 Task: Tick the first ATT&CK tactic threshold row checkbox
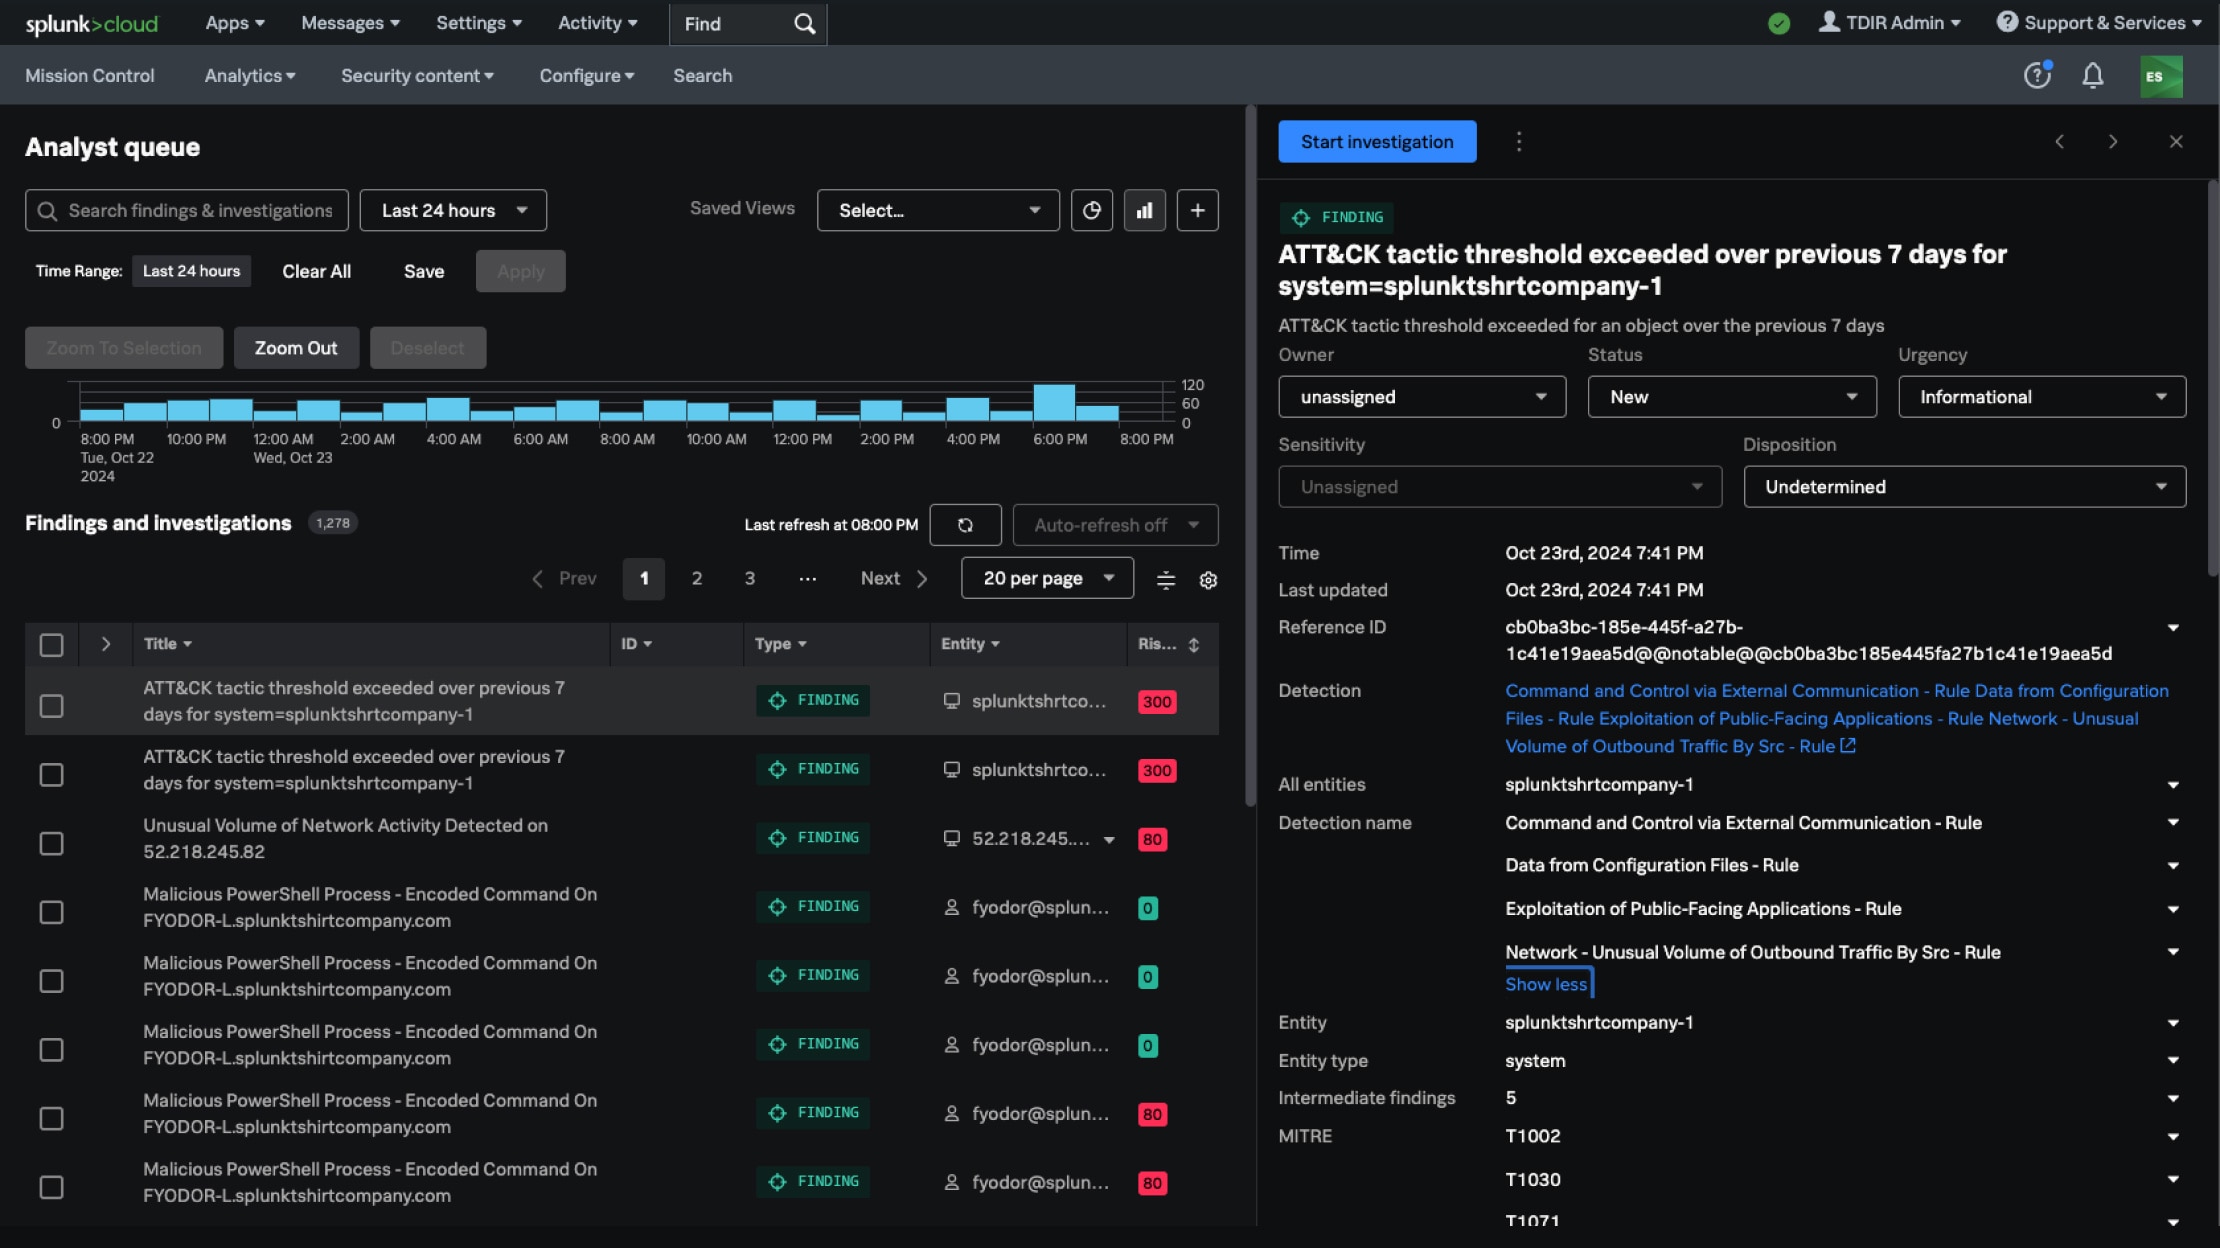[51, 706]
